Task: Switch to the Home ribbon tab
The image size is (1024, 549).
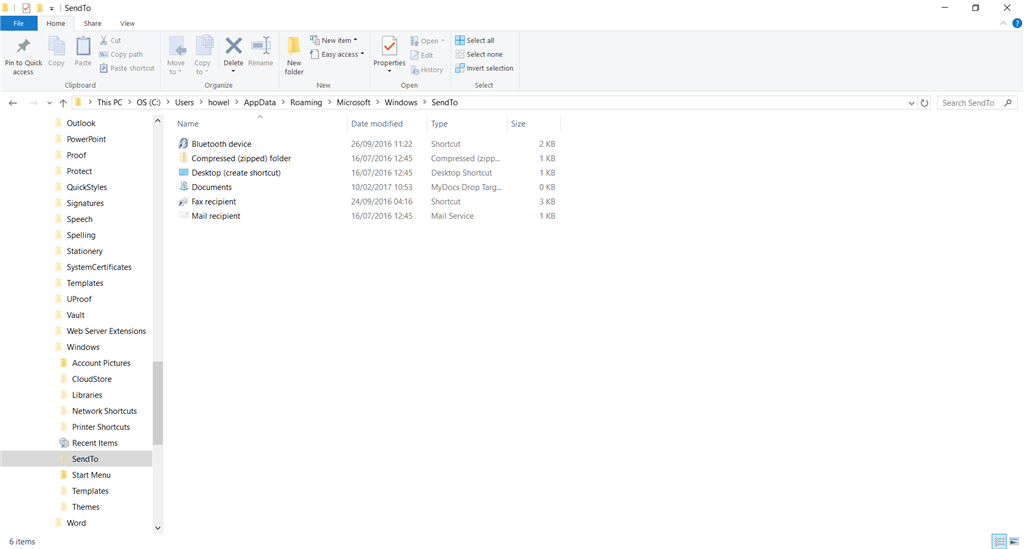Action: click(56, 24)
